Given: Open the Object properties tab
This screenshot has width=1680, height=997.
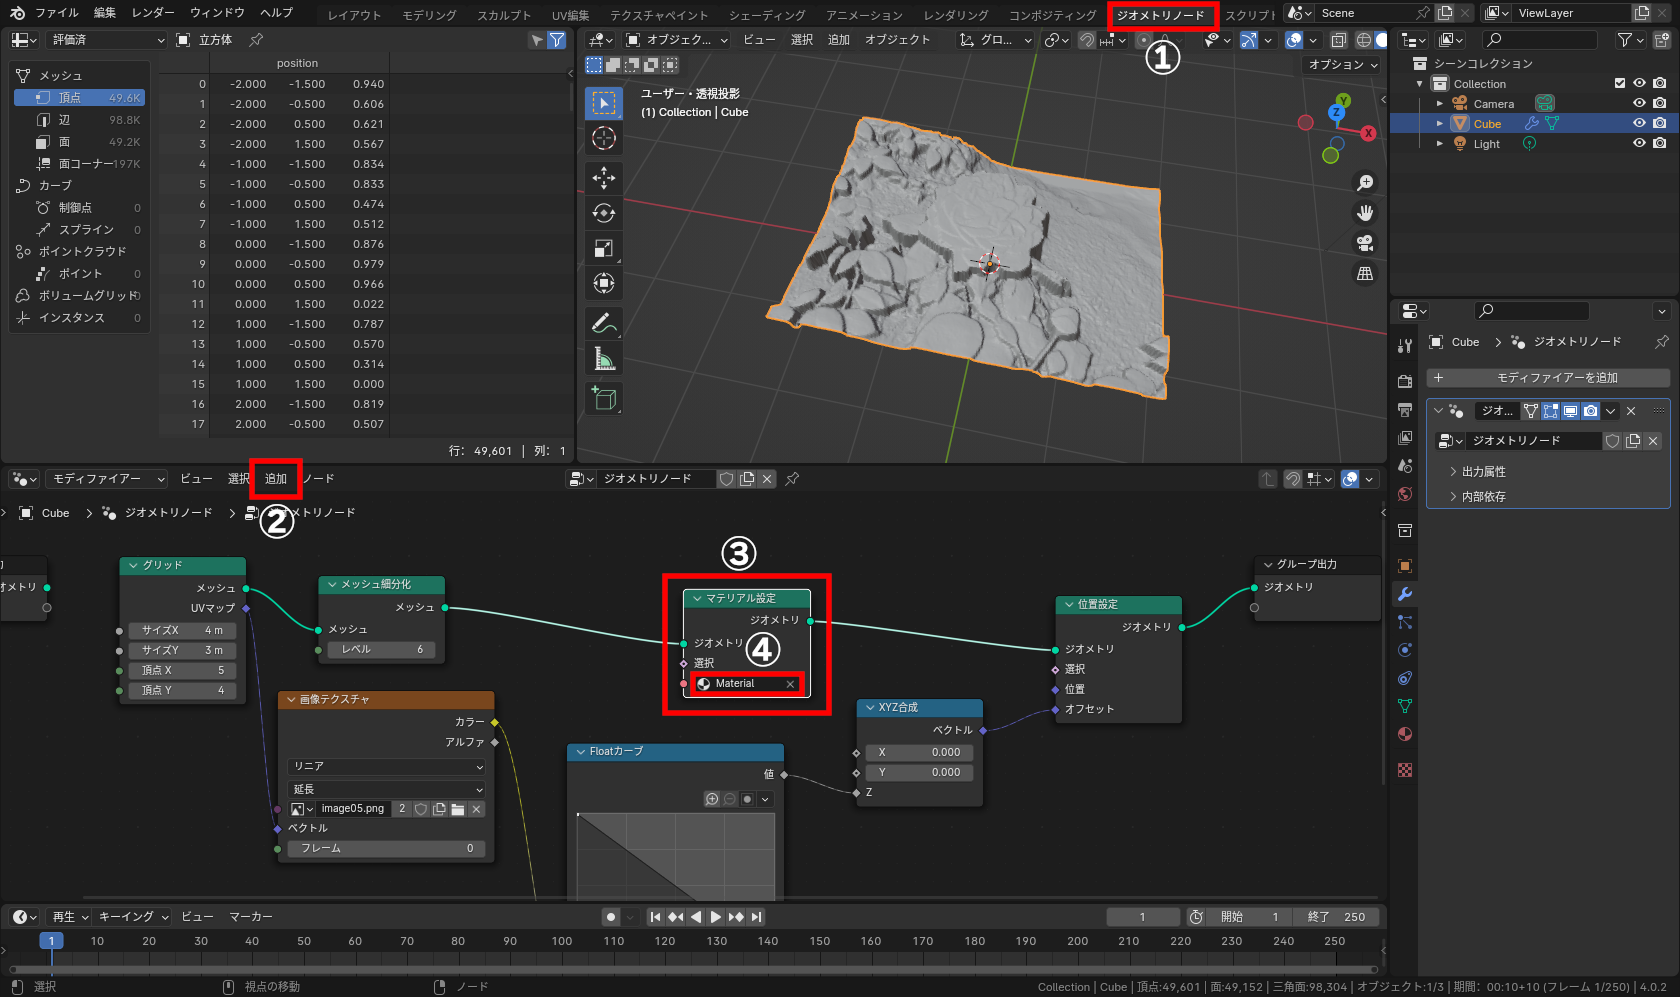Looking at the screenshot, I should 1405,566.
